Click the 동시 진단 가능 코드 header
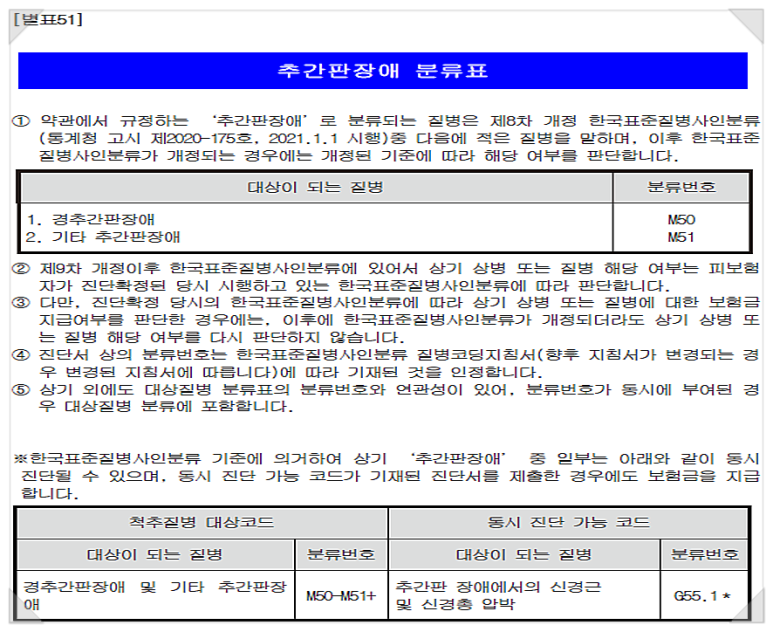 (568, 522)
